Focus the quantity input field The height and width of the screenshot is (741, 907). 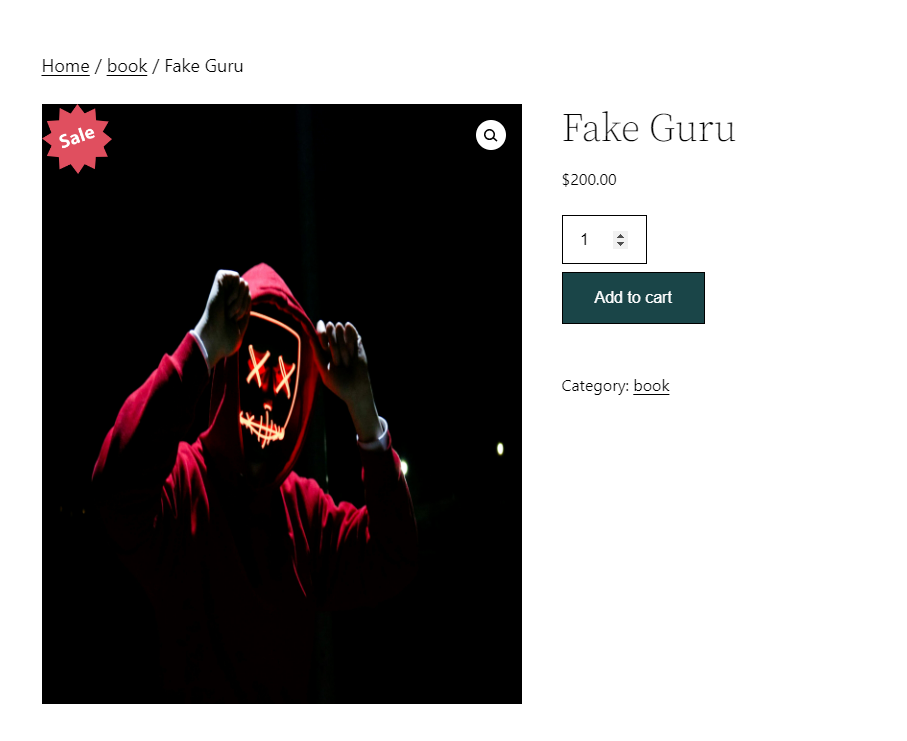pos(604,239)
